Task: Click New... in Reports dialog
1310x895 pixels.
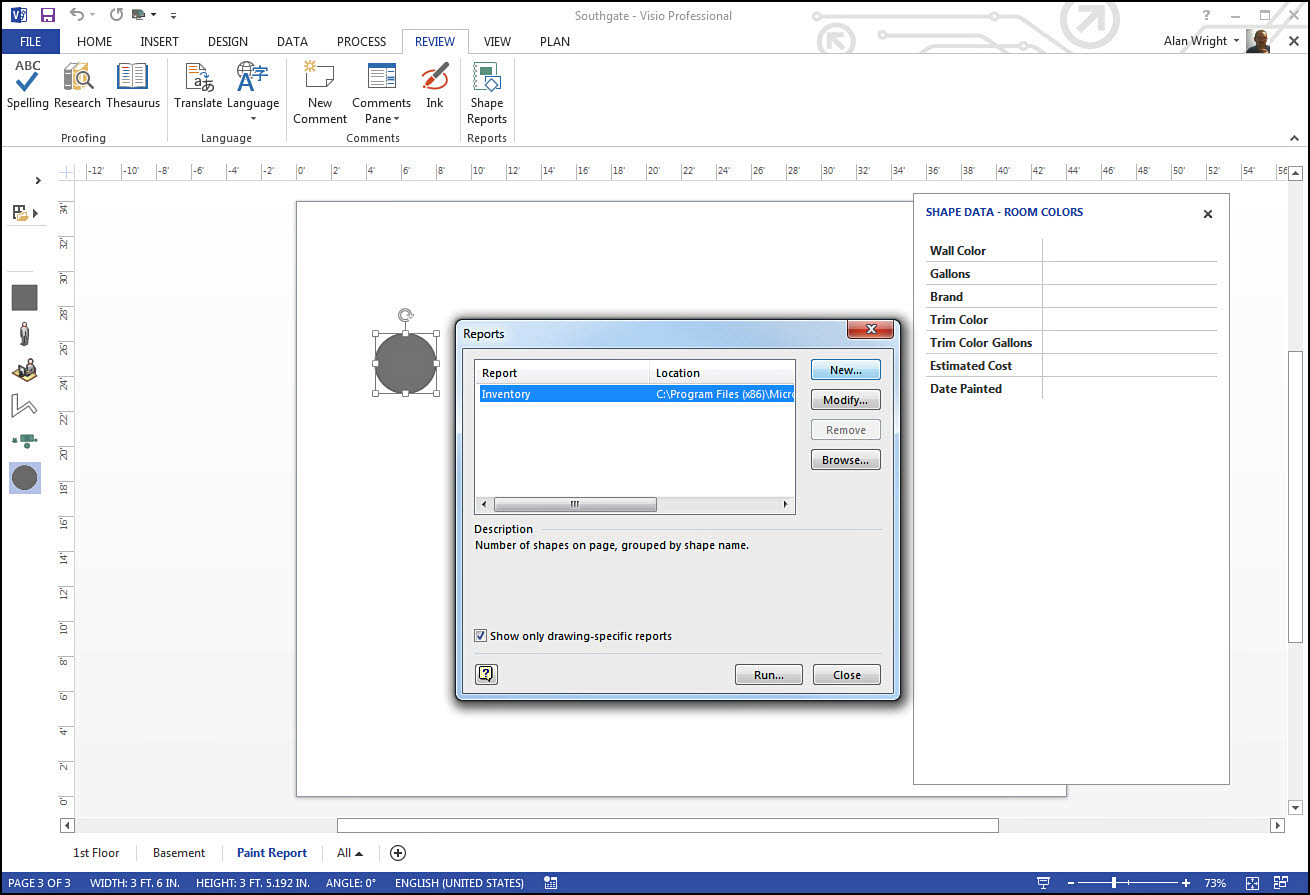Action: click(846, 370)
